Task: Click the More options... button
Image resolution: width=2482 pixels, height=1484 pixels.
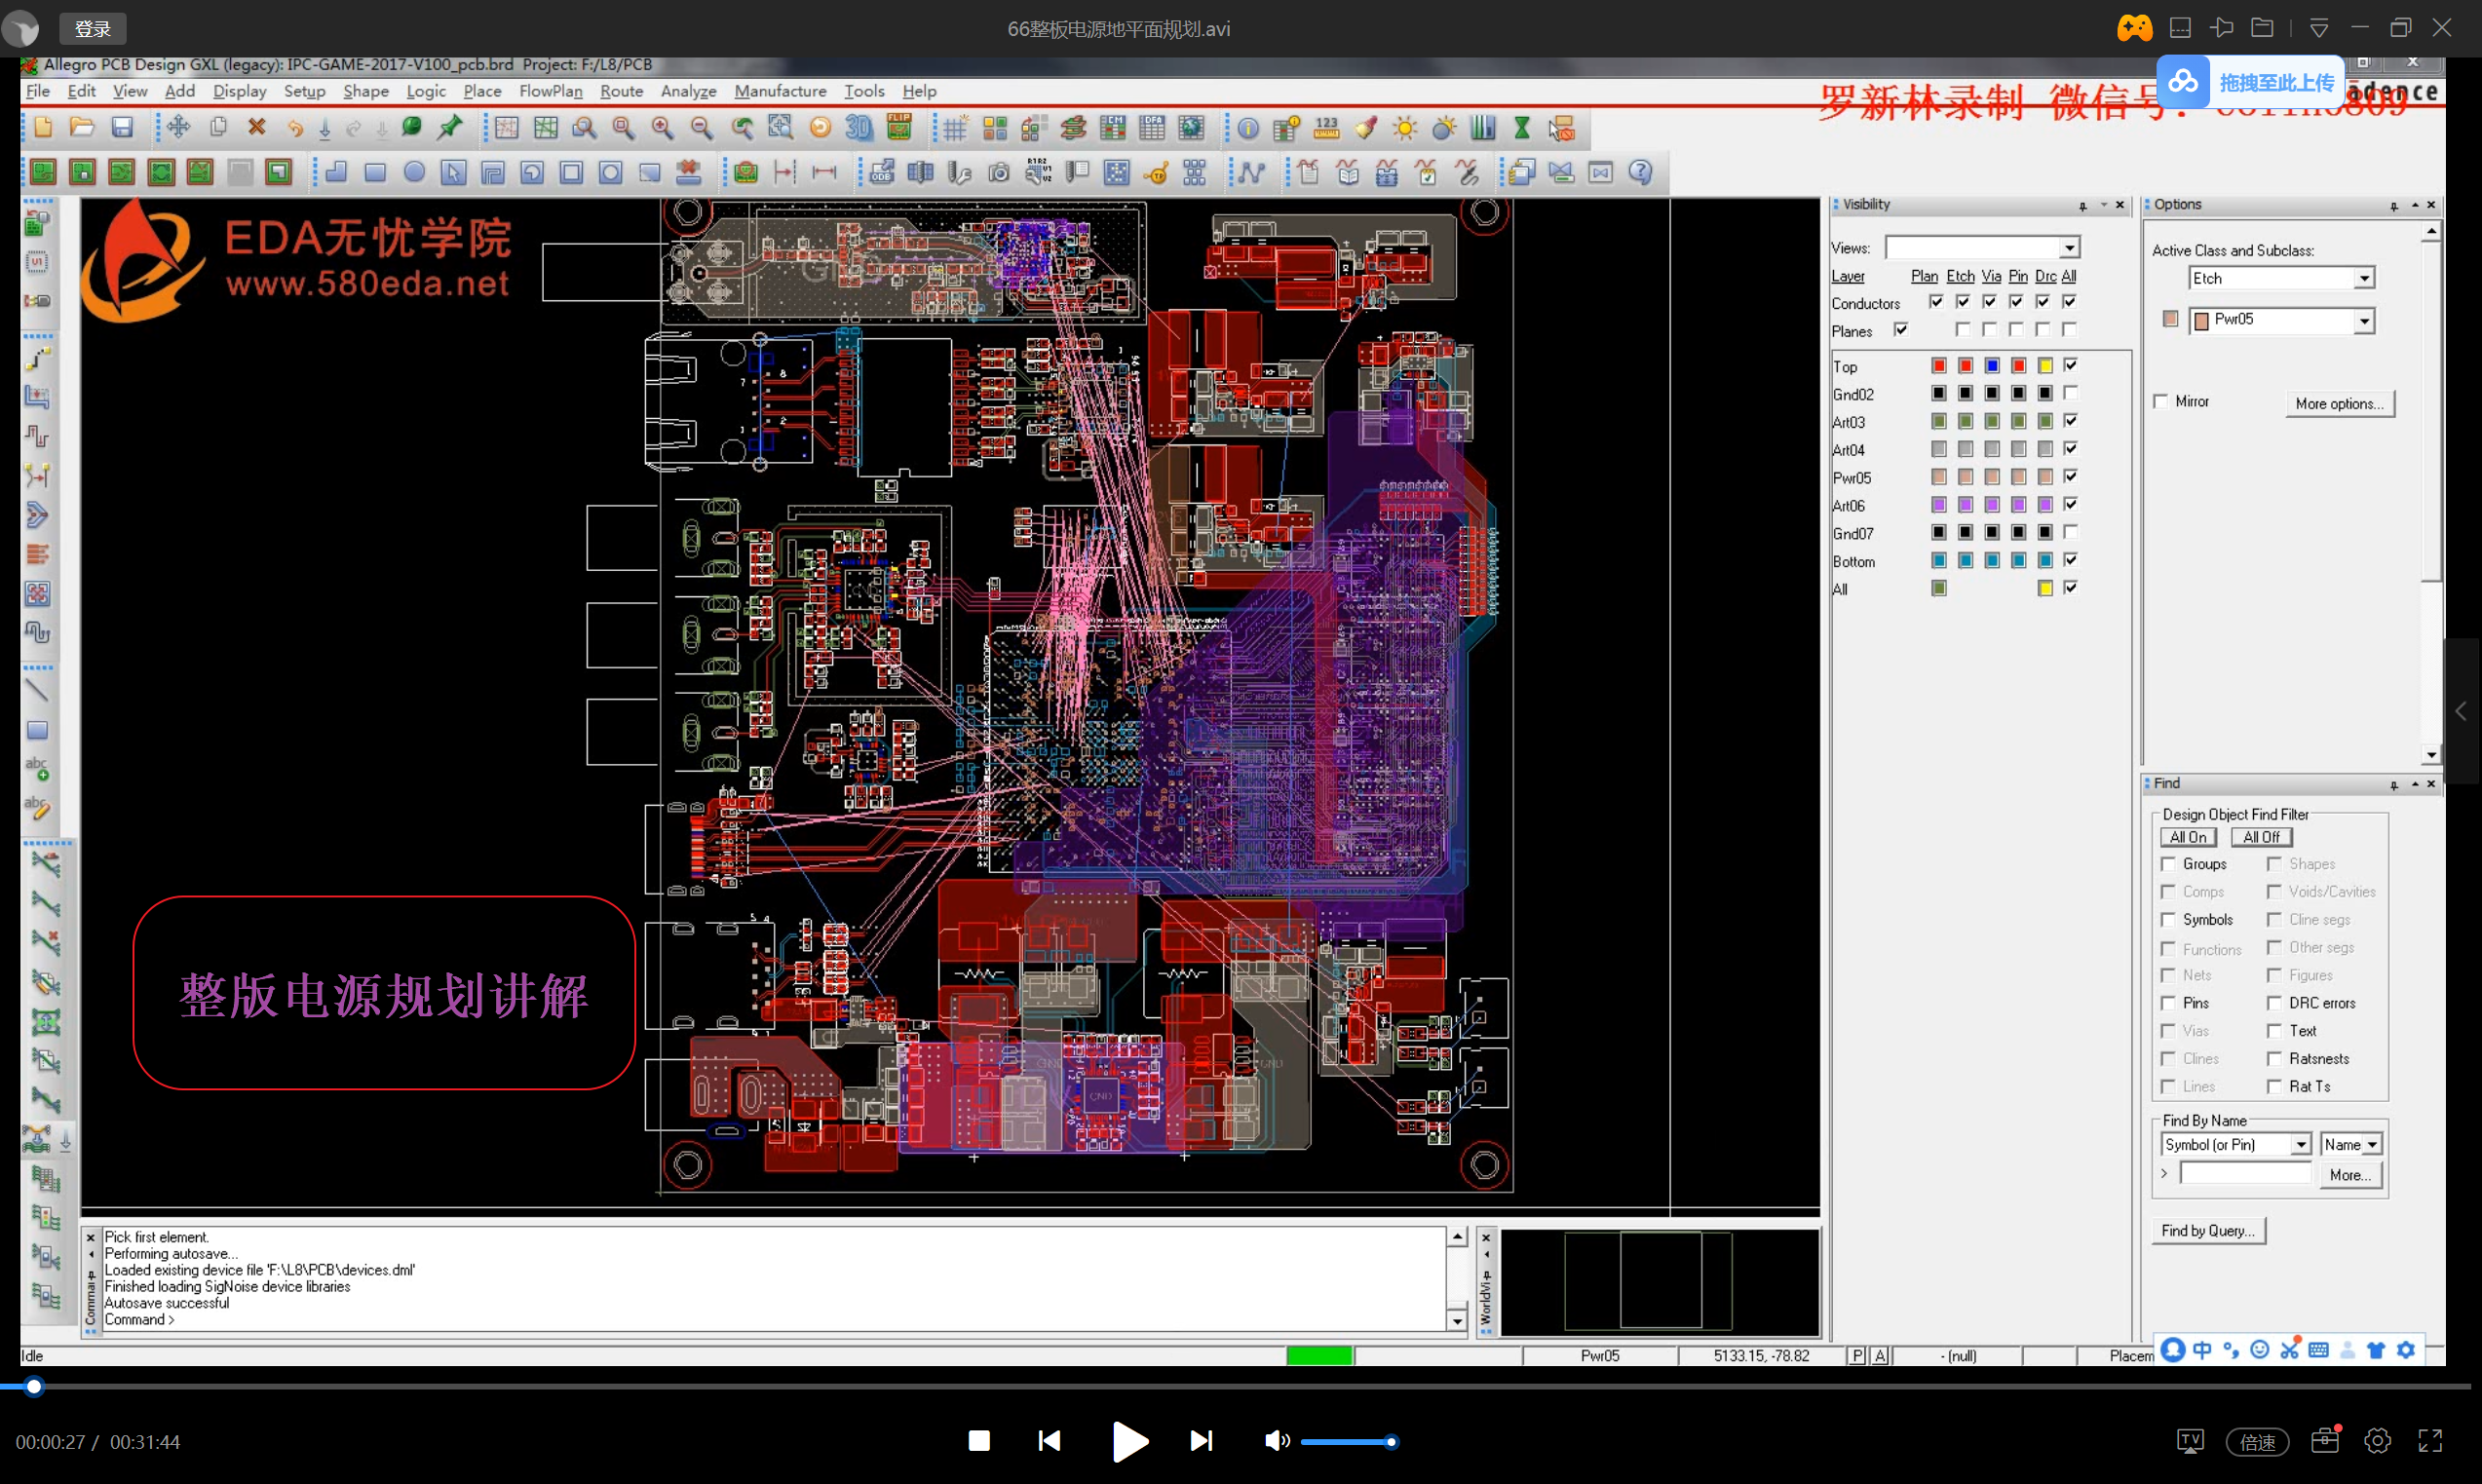Action: click(2339, 403)
